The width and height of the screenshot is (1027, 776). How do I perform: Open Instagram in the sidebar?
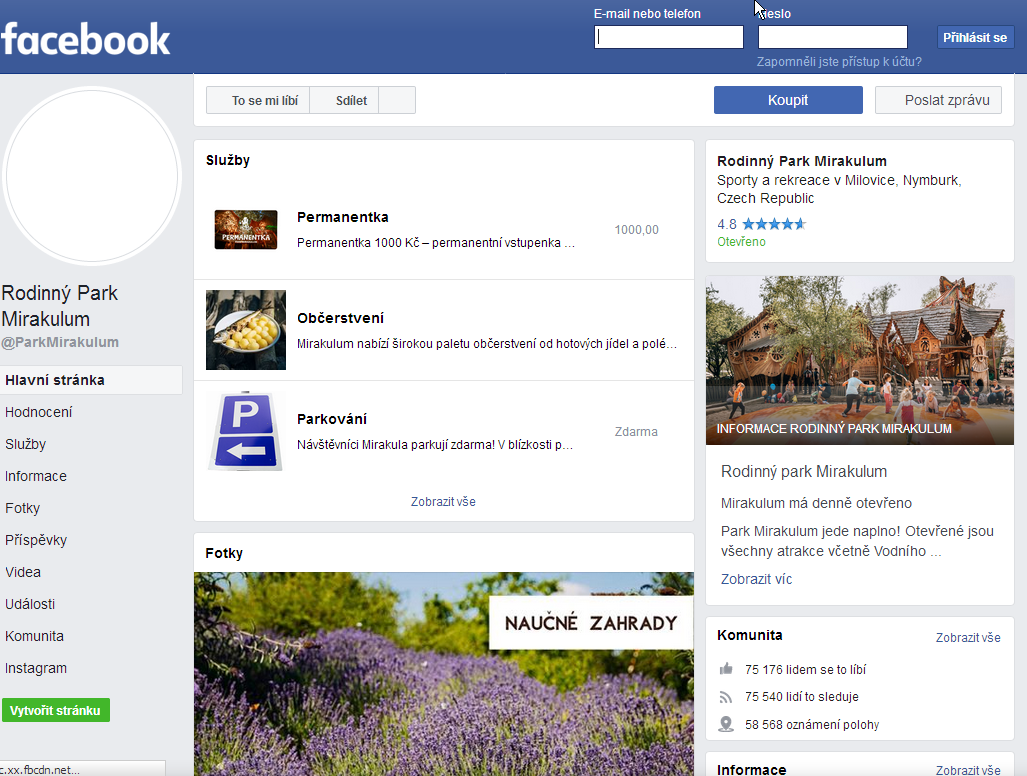(x=36, y=669)
